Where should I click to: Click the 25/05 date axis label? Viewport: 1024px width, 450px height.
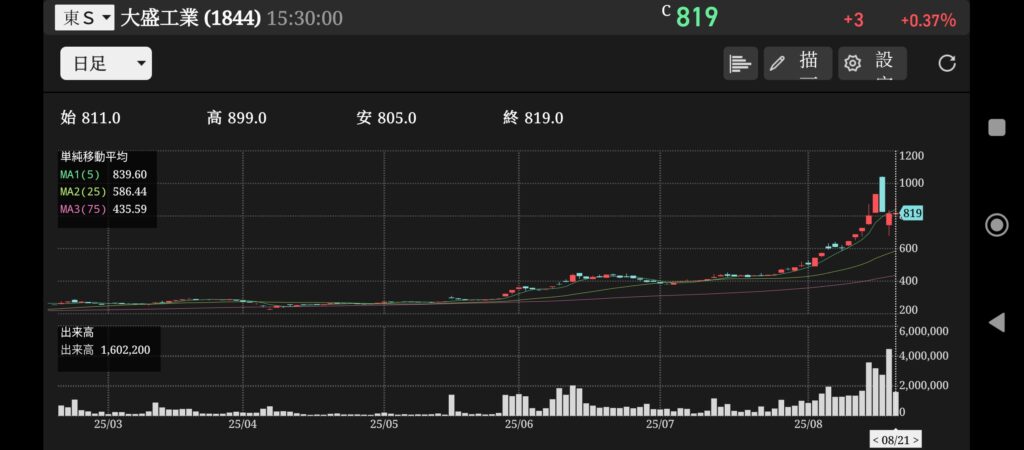coord(384,425)
